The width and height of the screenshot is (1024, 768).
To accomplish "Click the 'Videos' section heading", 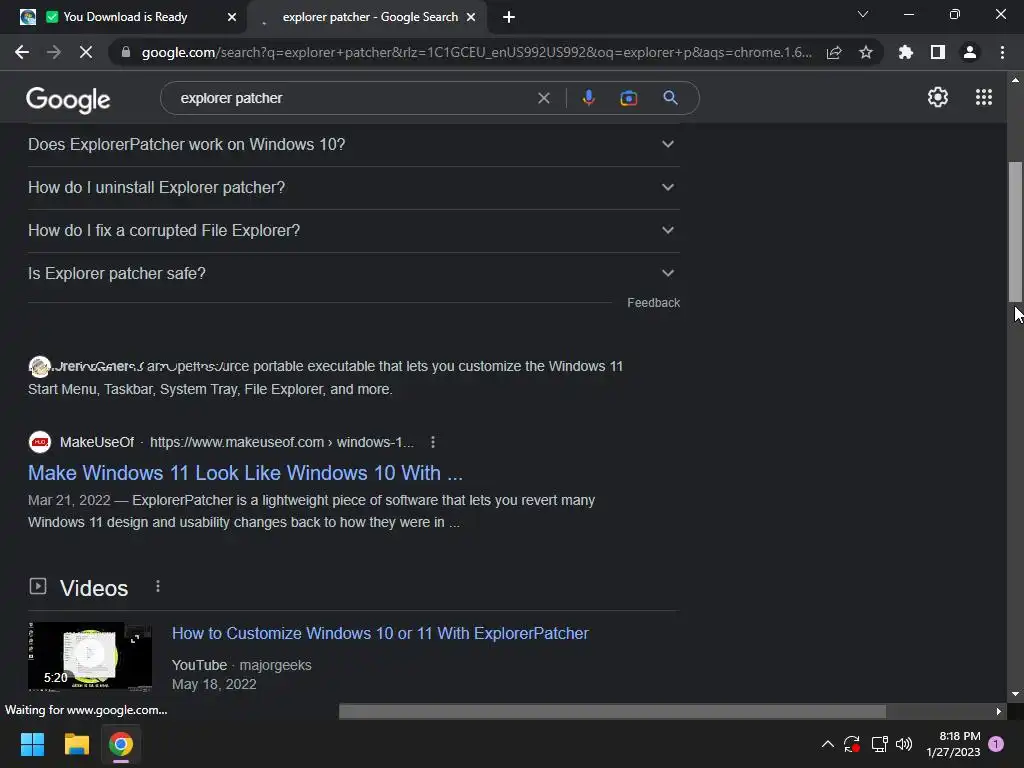I will point(94,588).
